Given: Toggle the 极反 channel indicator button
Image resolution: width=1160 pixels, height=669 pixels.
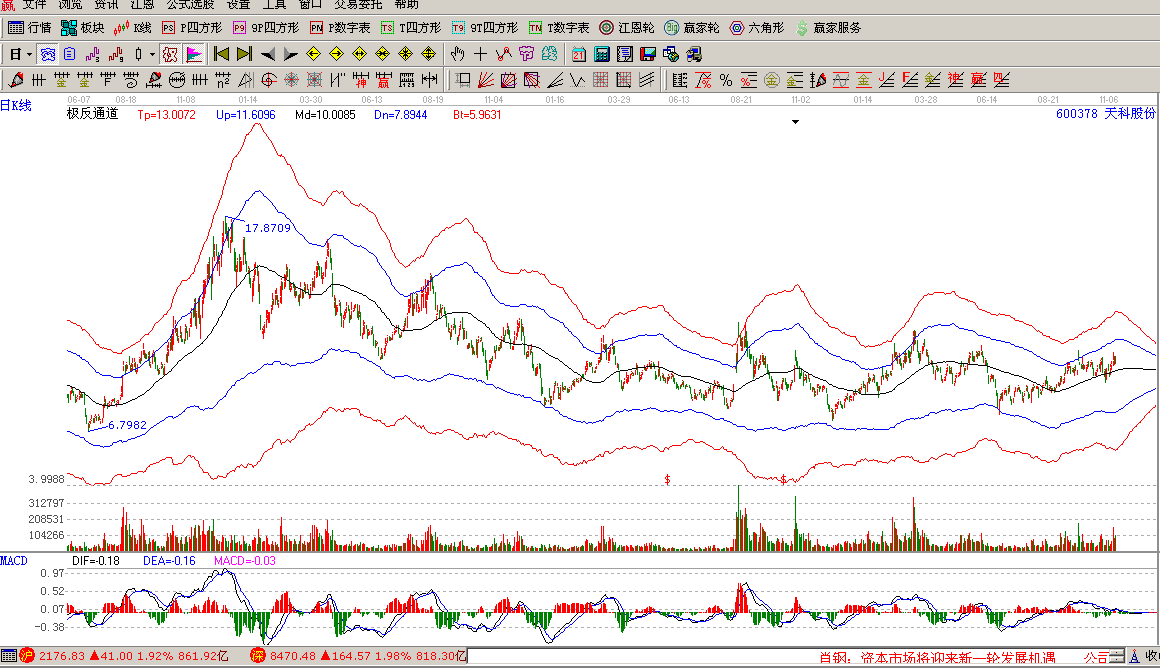Looking at the screenshot, I should (170, 54).
